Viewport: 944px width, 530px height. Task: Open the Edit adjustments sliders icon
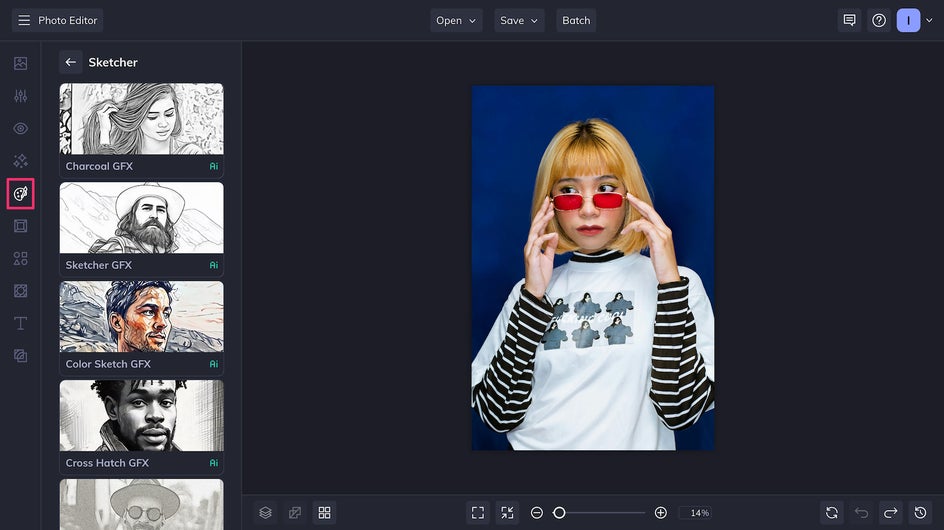point(20,96)
